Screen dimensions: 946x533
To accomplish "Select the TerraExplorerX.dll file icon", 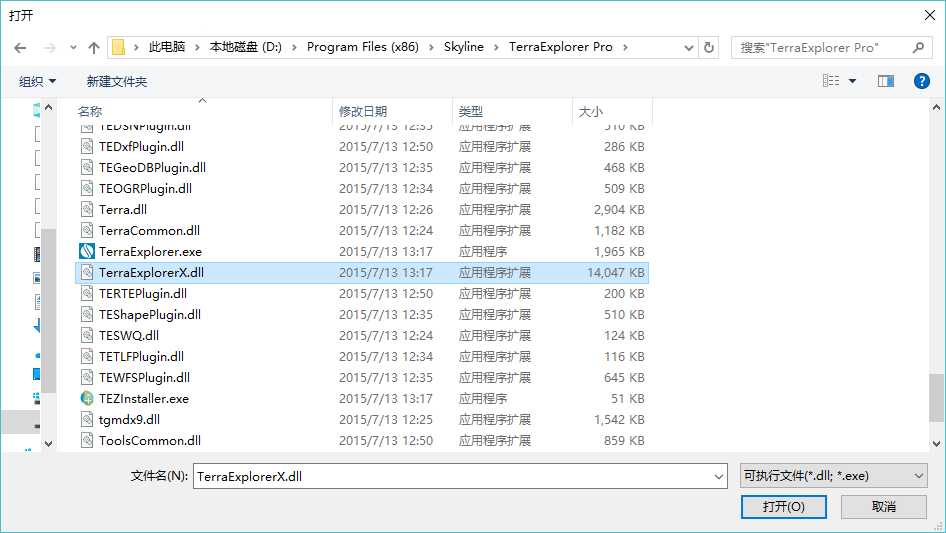I will (87, 272).
